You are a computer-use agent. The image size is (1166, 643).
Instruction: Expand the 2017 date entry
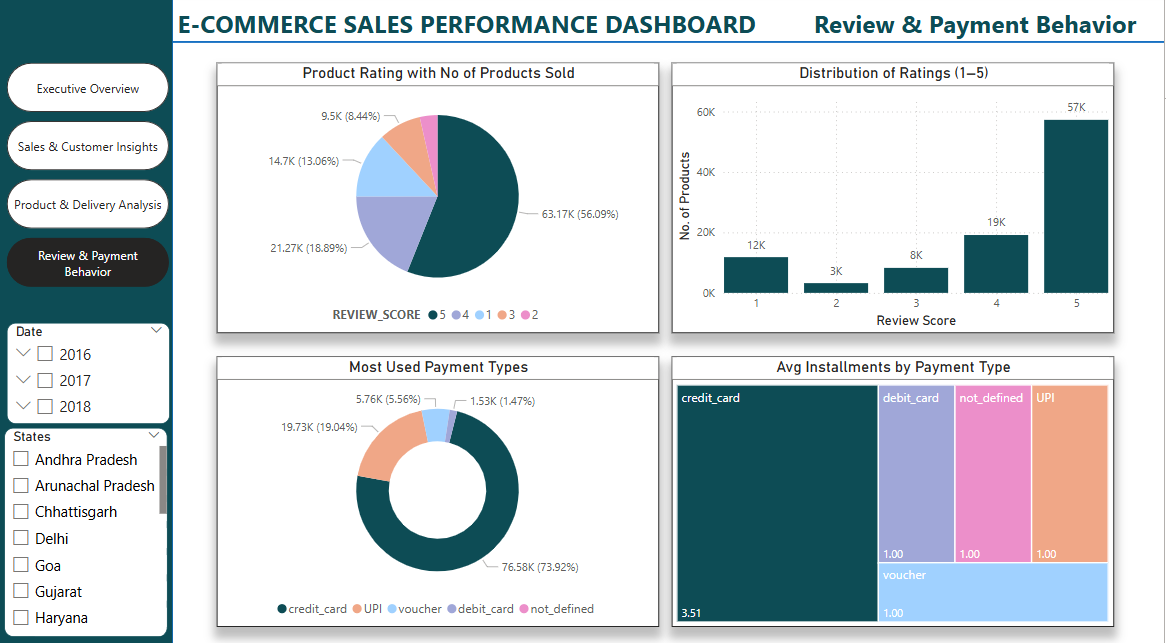point(24,380)
